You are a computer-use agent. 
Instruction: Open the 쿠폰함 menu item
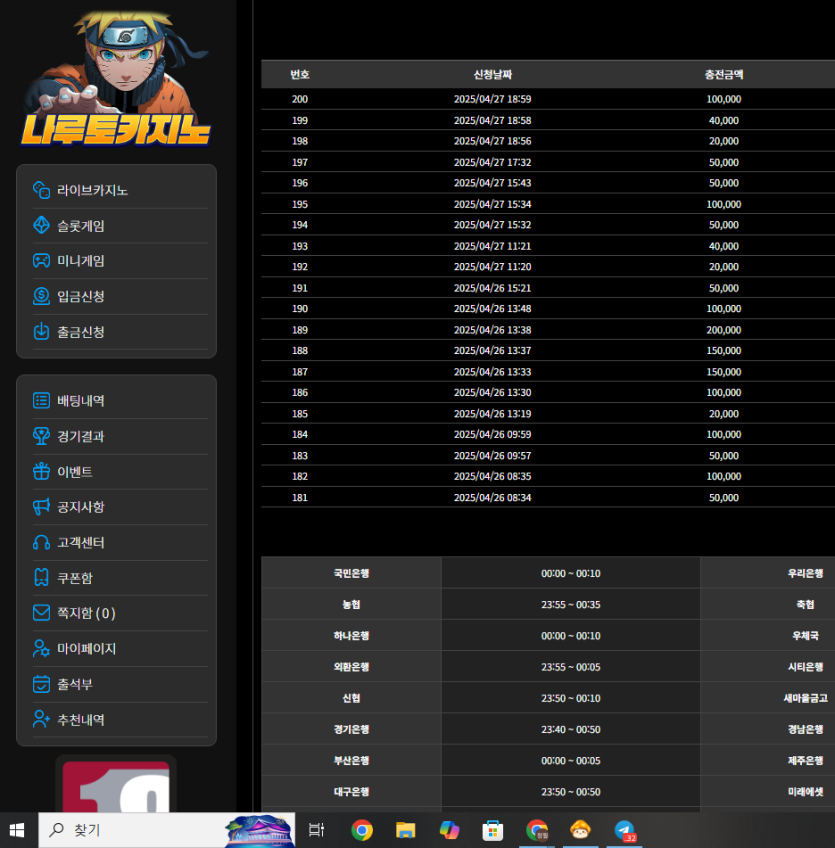coord(75,578)
